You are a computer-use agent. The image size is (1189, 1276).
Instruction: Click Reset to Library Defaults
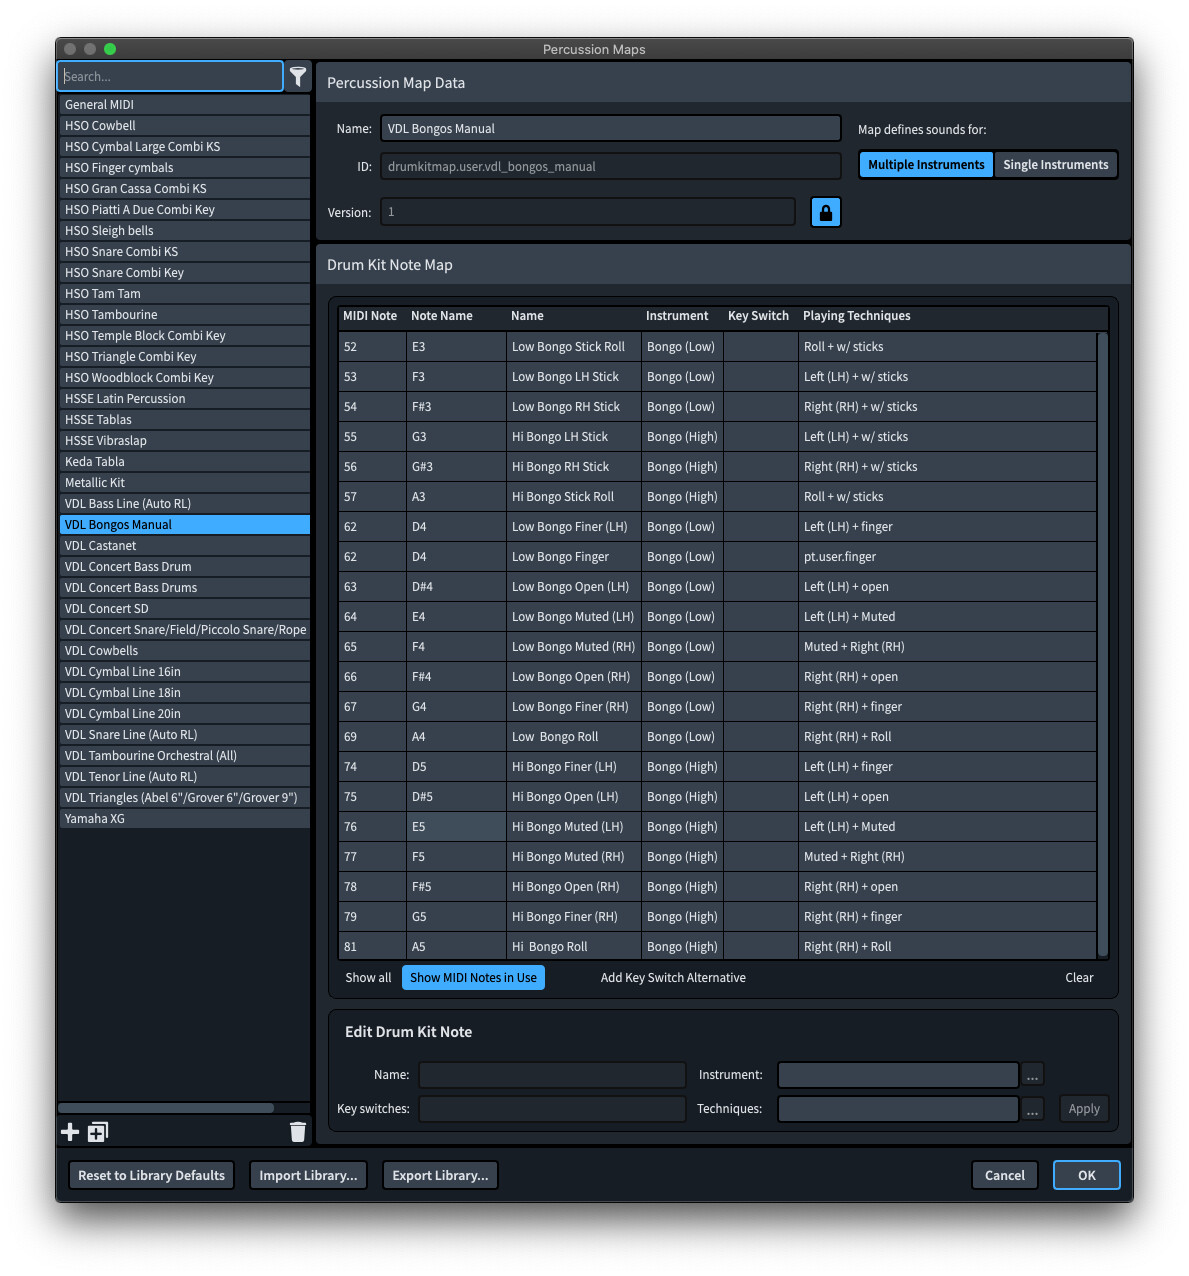151,1175
